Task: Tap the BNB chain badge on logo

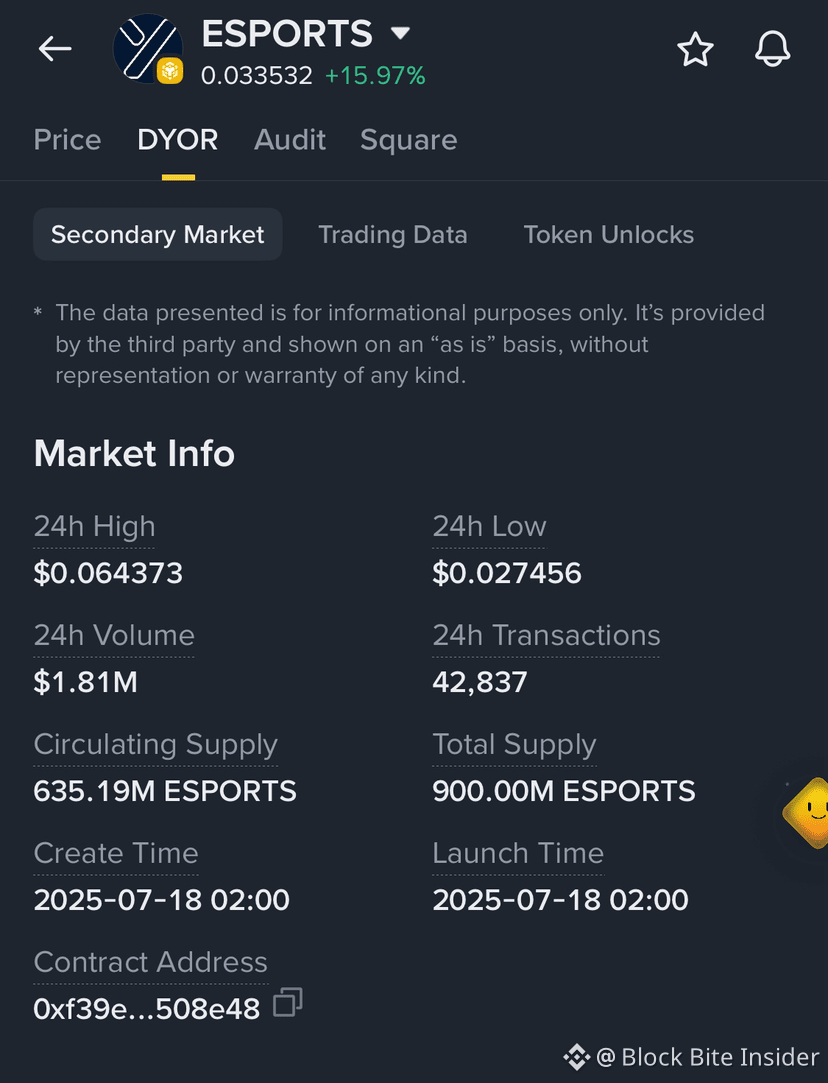Action: point(170,71)
